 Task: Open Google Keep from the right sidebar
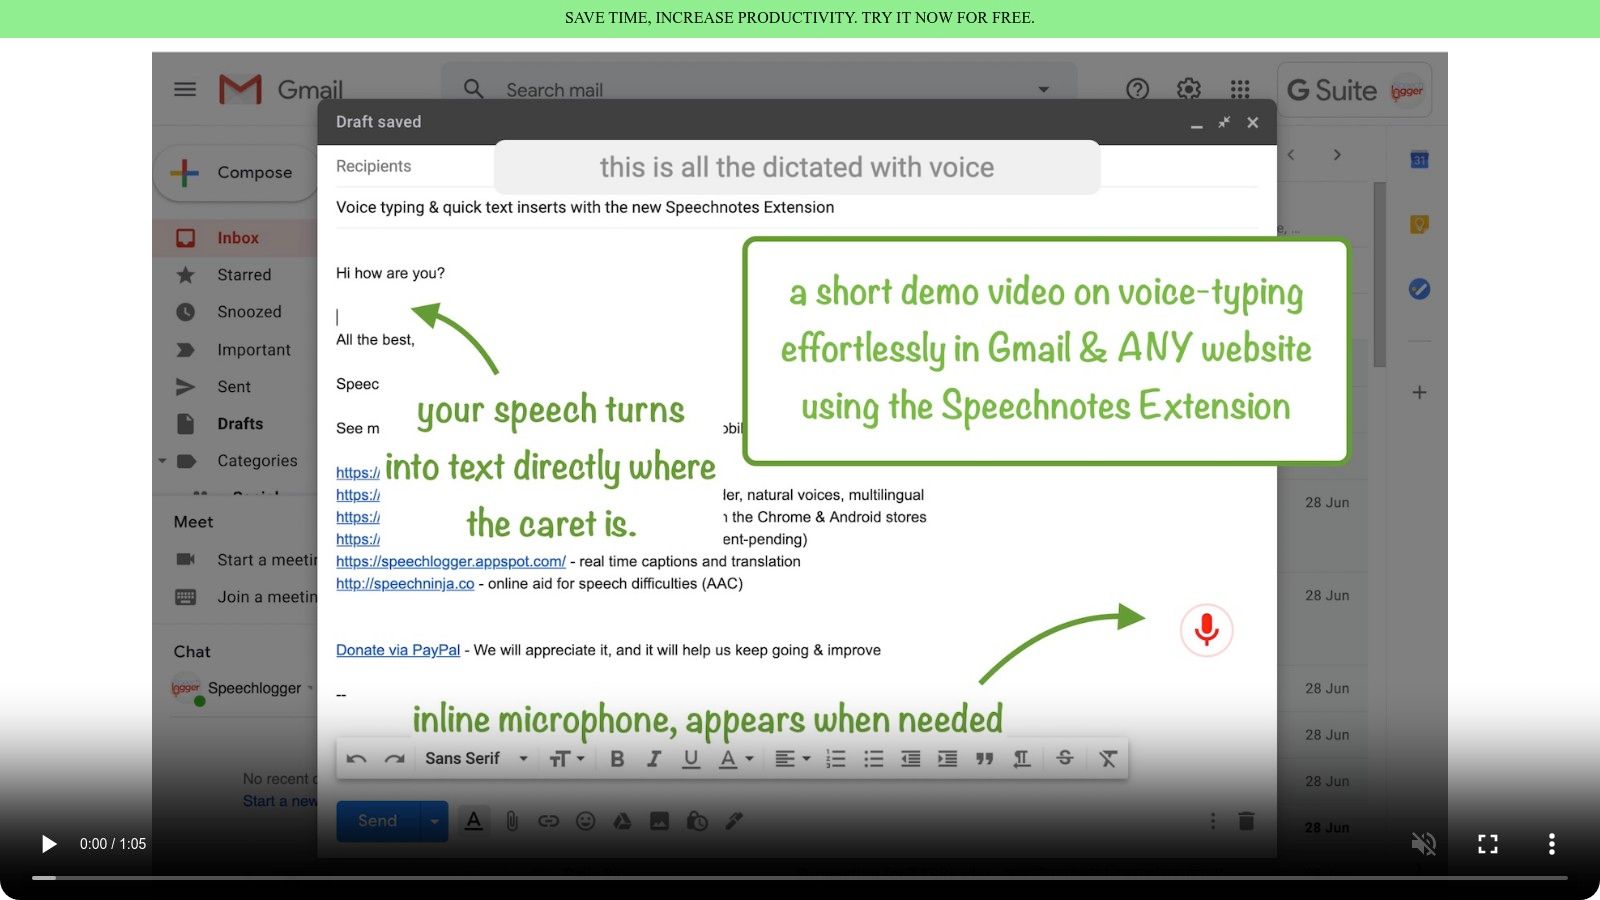(x=1419, y=224)
